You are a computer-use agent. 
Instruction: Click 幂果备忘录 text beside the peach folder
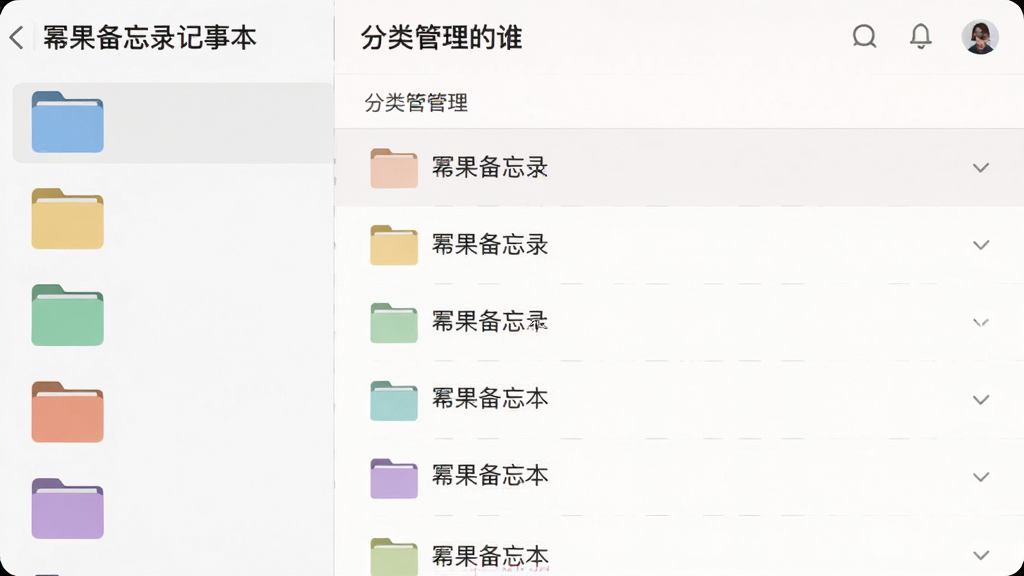pos(490,167)
